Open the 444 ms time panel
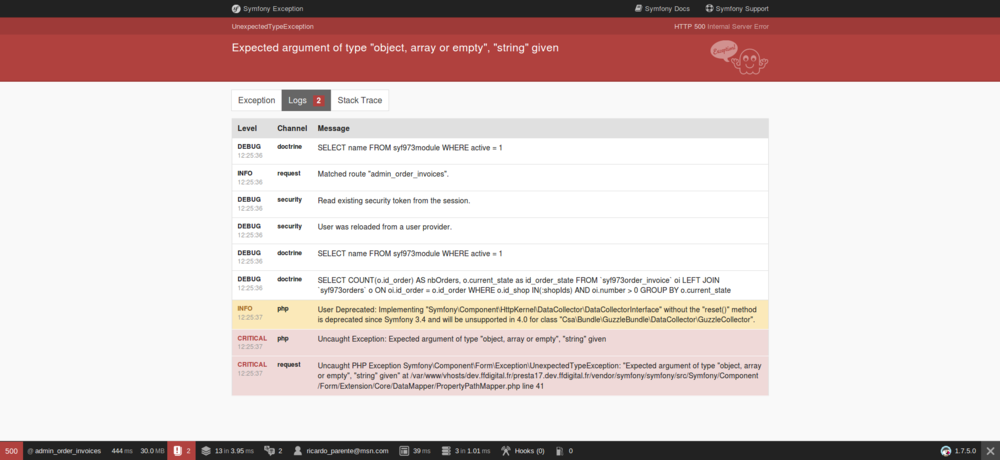1000x460 pixels. coord(122,450)
